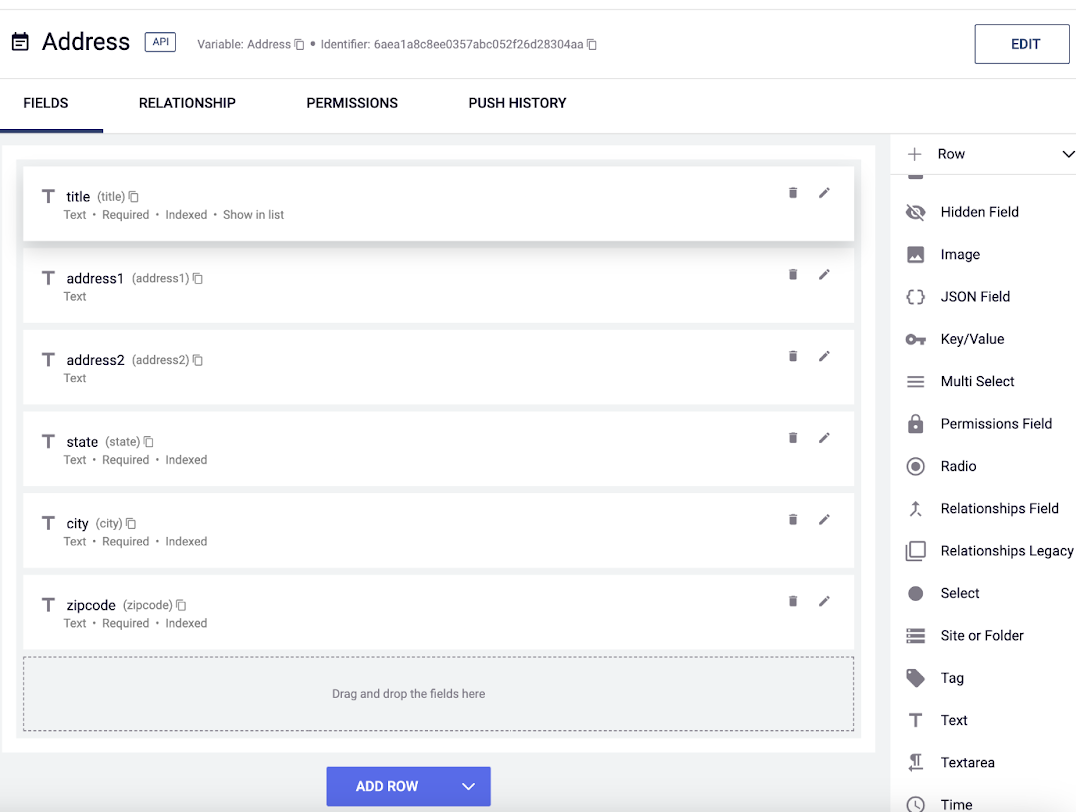Remove the address2 field with trash icon
The width and height of the screenshot is (1076, 812).
[793, 356]
